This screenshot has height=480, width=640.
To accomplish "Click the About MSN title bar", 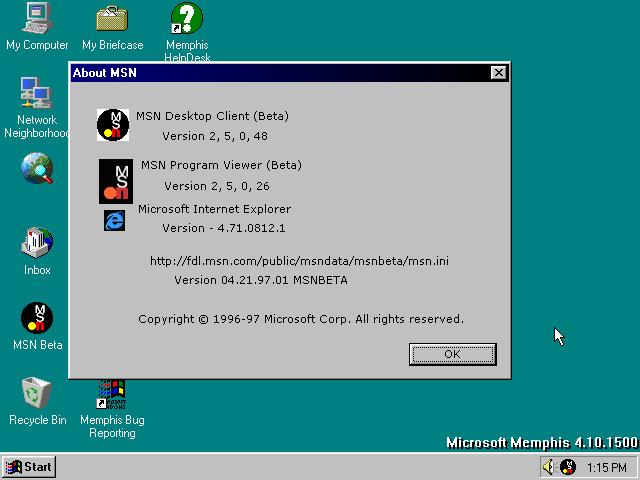I will 289,73.
